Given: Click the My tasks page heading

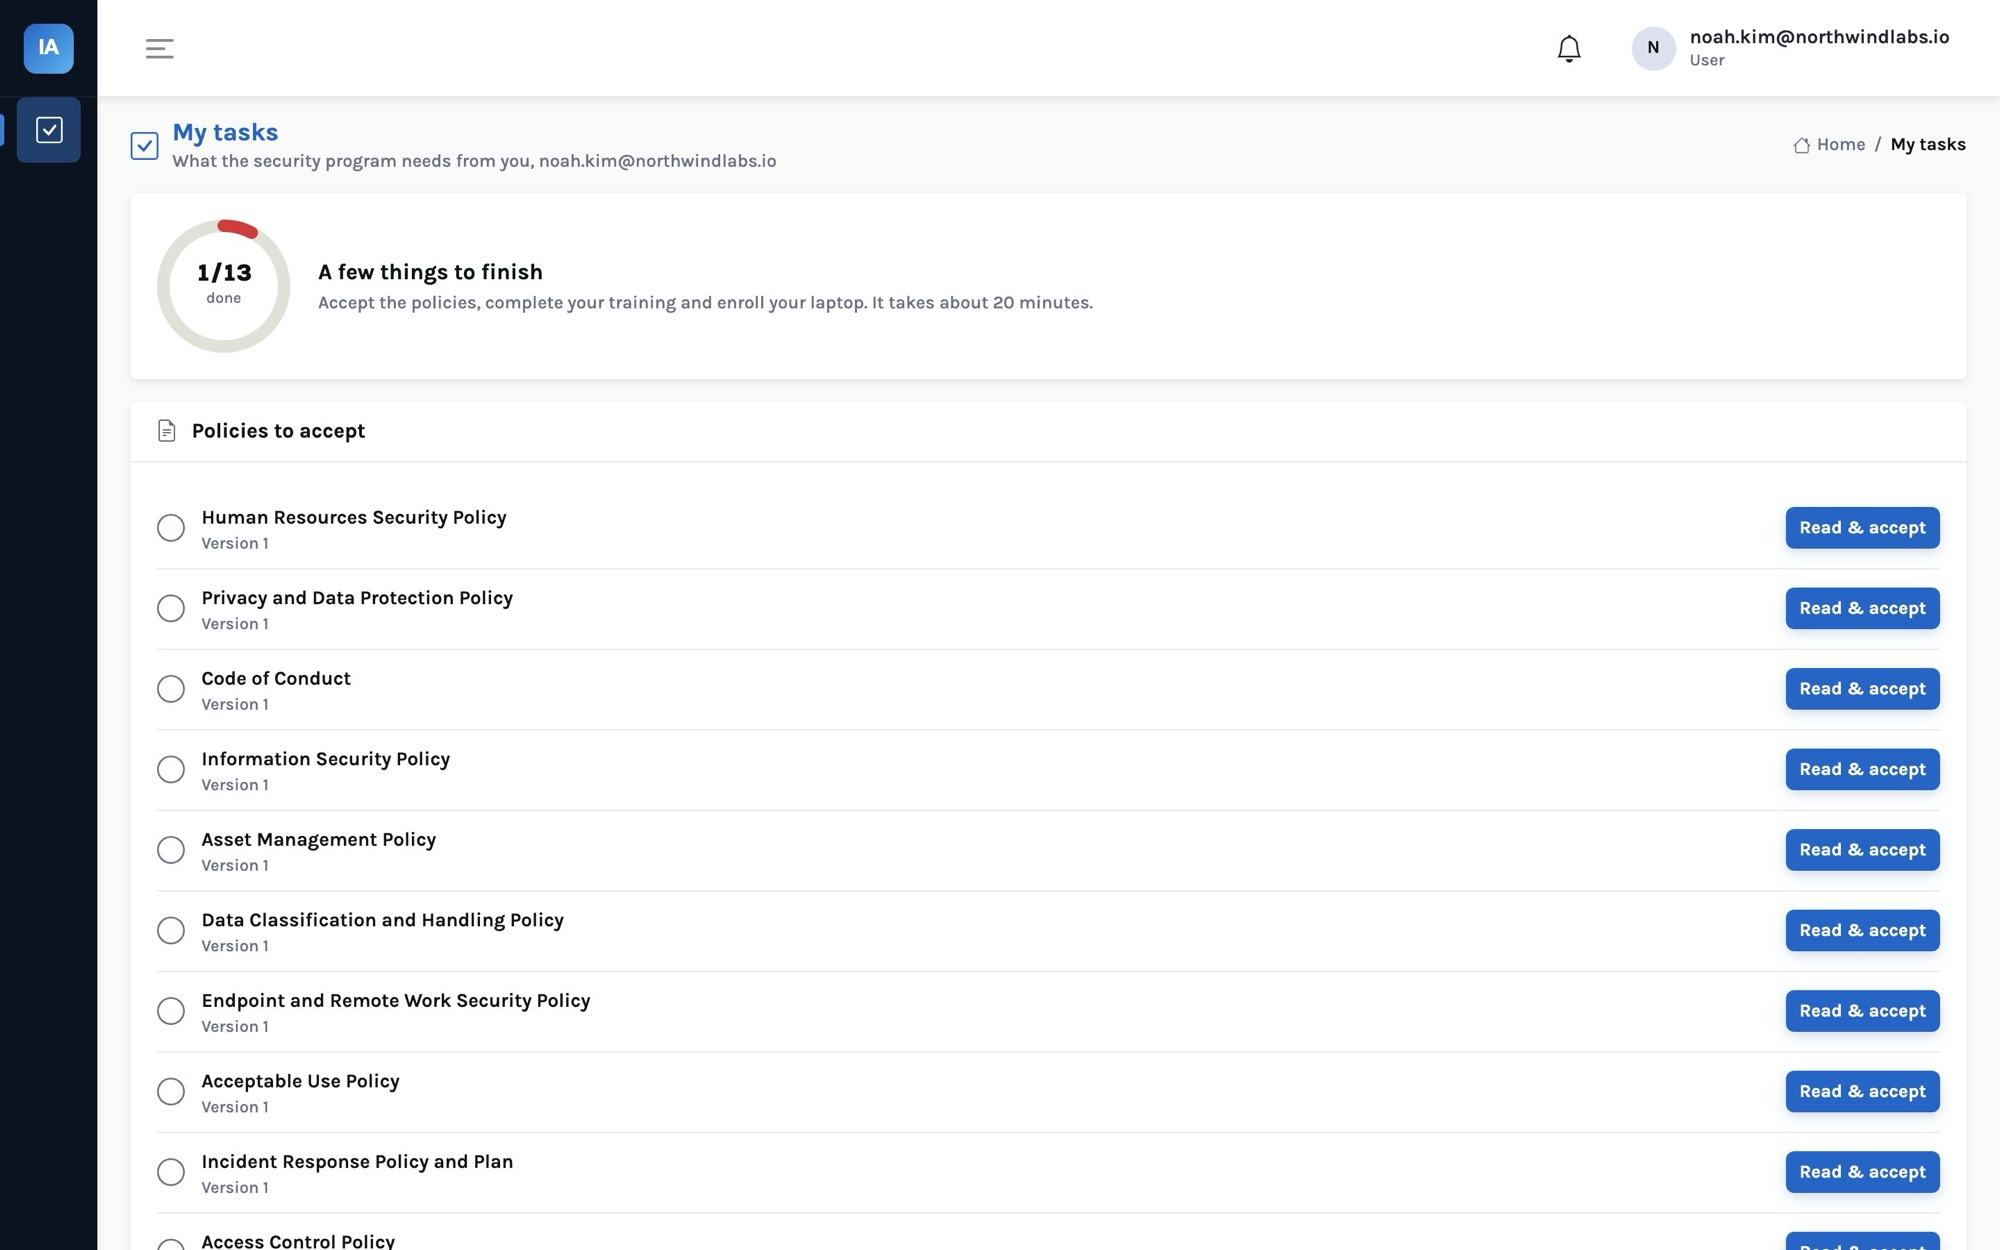Looking at the screenshot, I should point(225,132).
